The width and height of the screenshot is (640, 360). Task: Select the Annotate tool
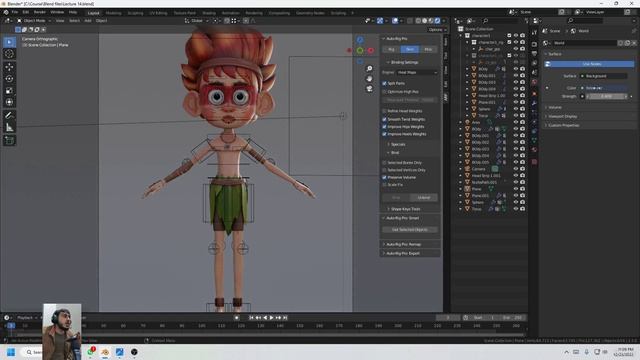pyautogui.click(x=9, y=116)
